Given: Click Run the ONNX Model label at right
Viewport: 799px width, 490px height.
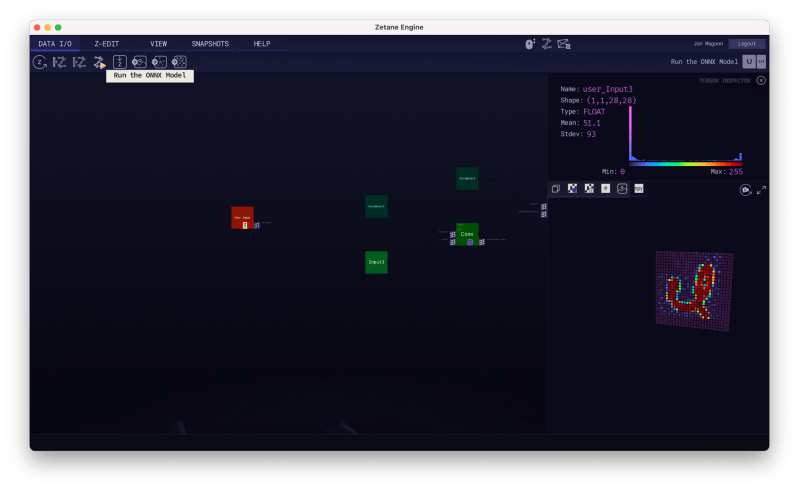Looking at the screenshot, I should pyautogui.click(x=704, y=62).
